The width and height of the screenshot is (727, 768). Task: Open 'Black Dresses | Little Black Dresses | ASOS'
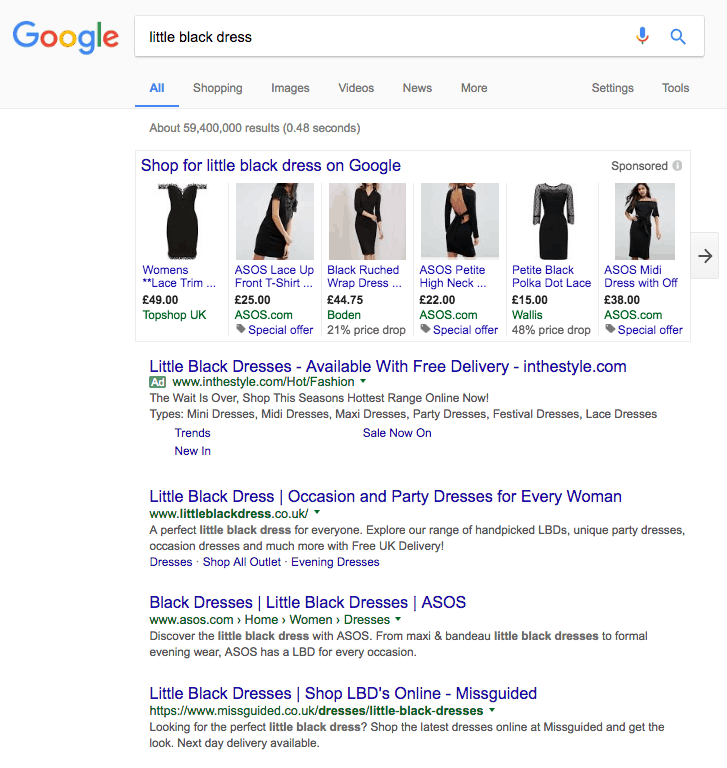tap(308, 602)
